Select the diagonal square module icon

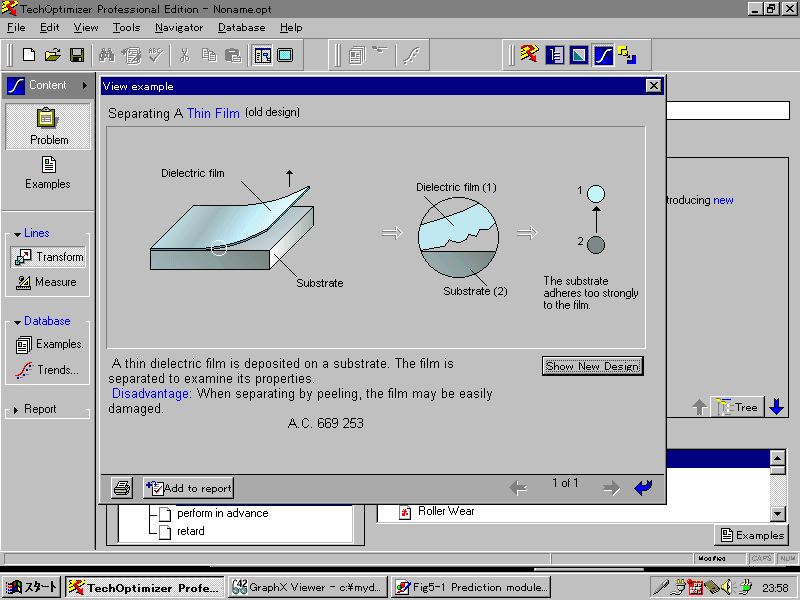(579, 55)
